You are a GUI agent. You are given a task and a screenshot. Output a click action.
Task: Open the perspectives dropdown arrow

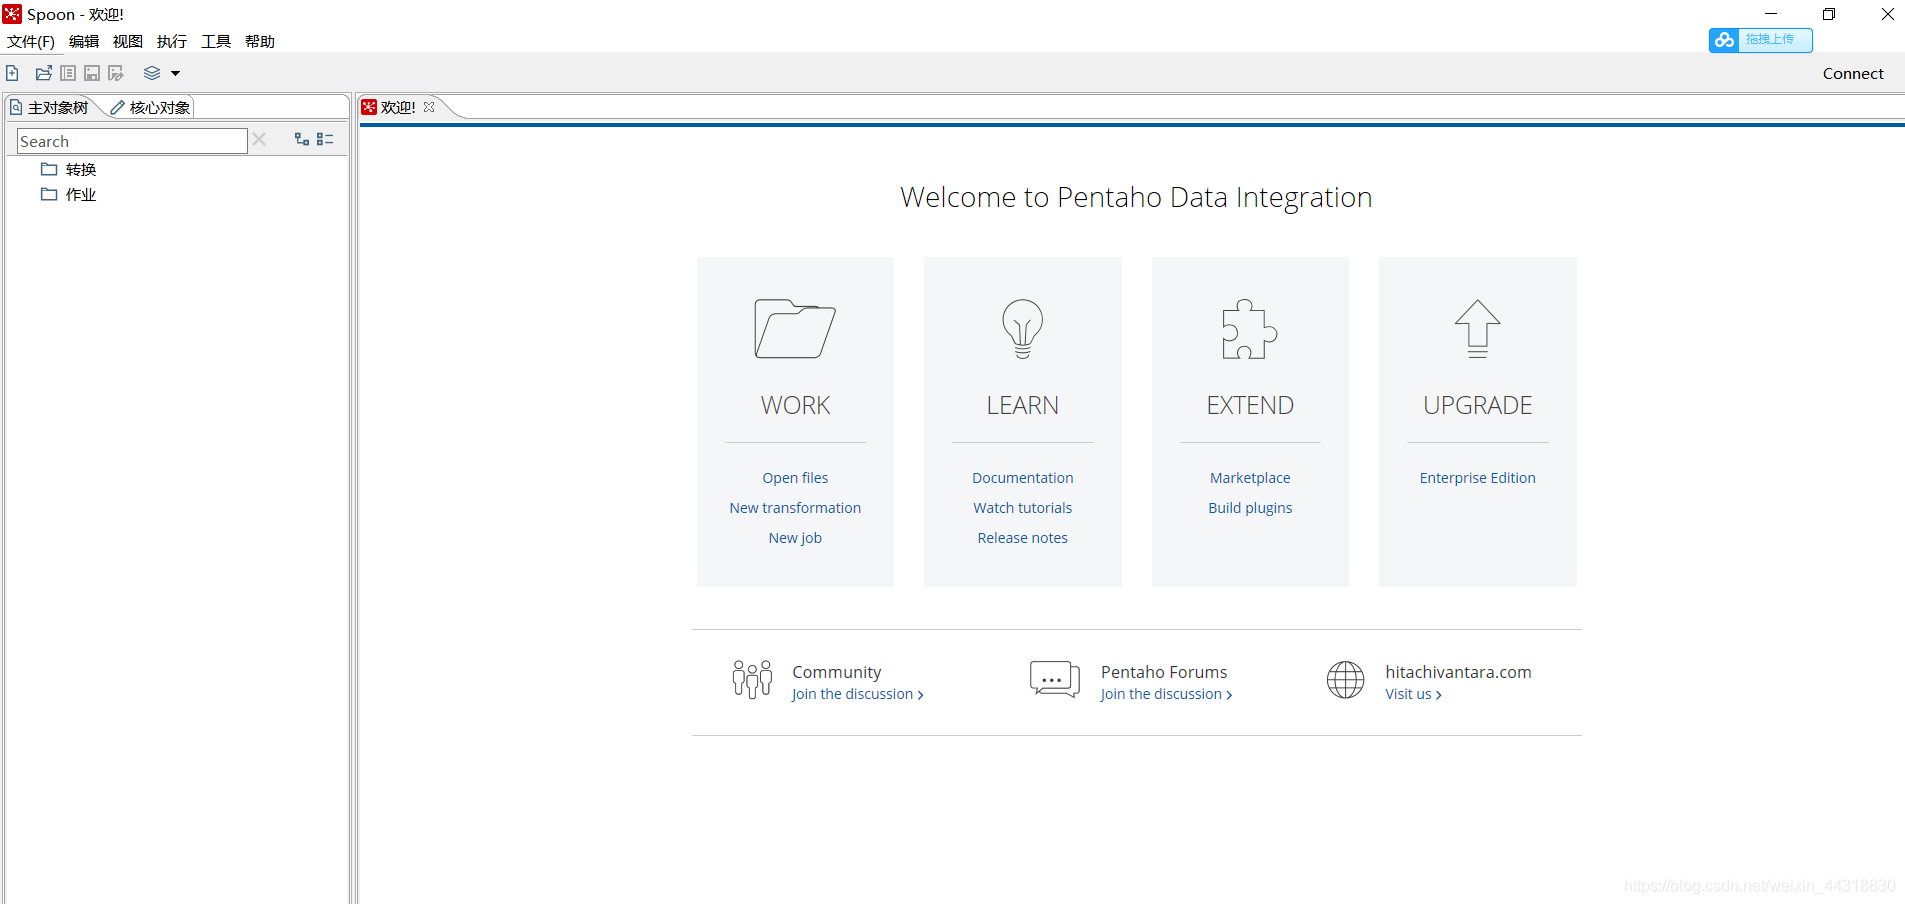[175, 73]
